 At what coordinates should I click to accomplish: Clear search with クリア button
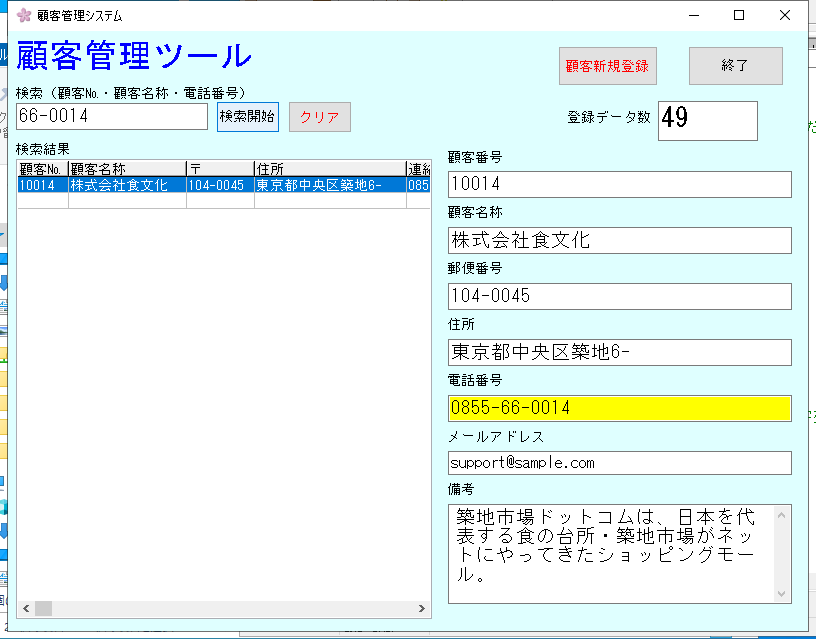click(320, 117)
